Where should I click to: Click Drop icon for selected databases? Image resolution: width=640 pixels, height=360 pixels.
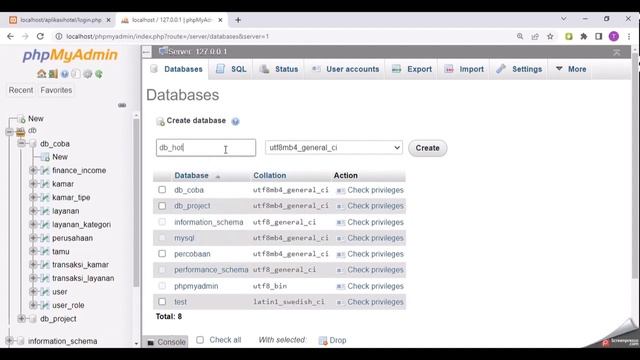click(x=323, y=340)
